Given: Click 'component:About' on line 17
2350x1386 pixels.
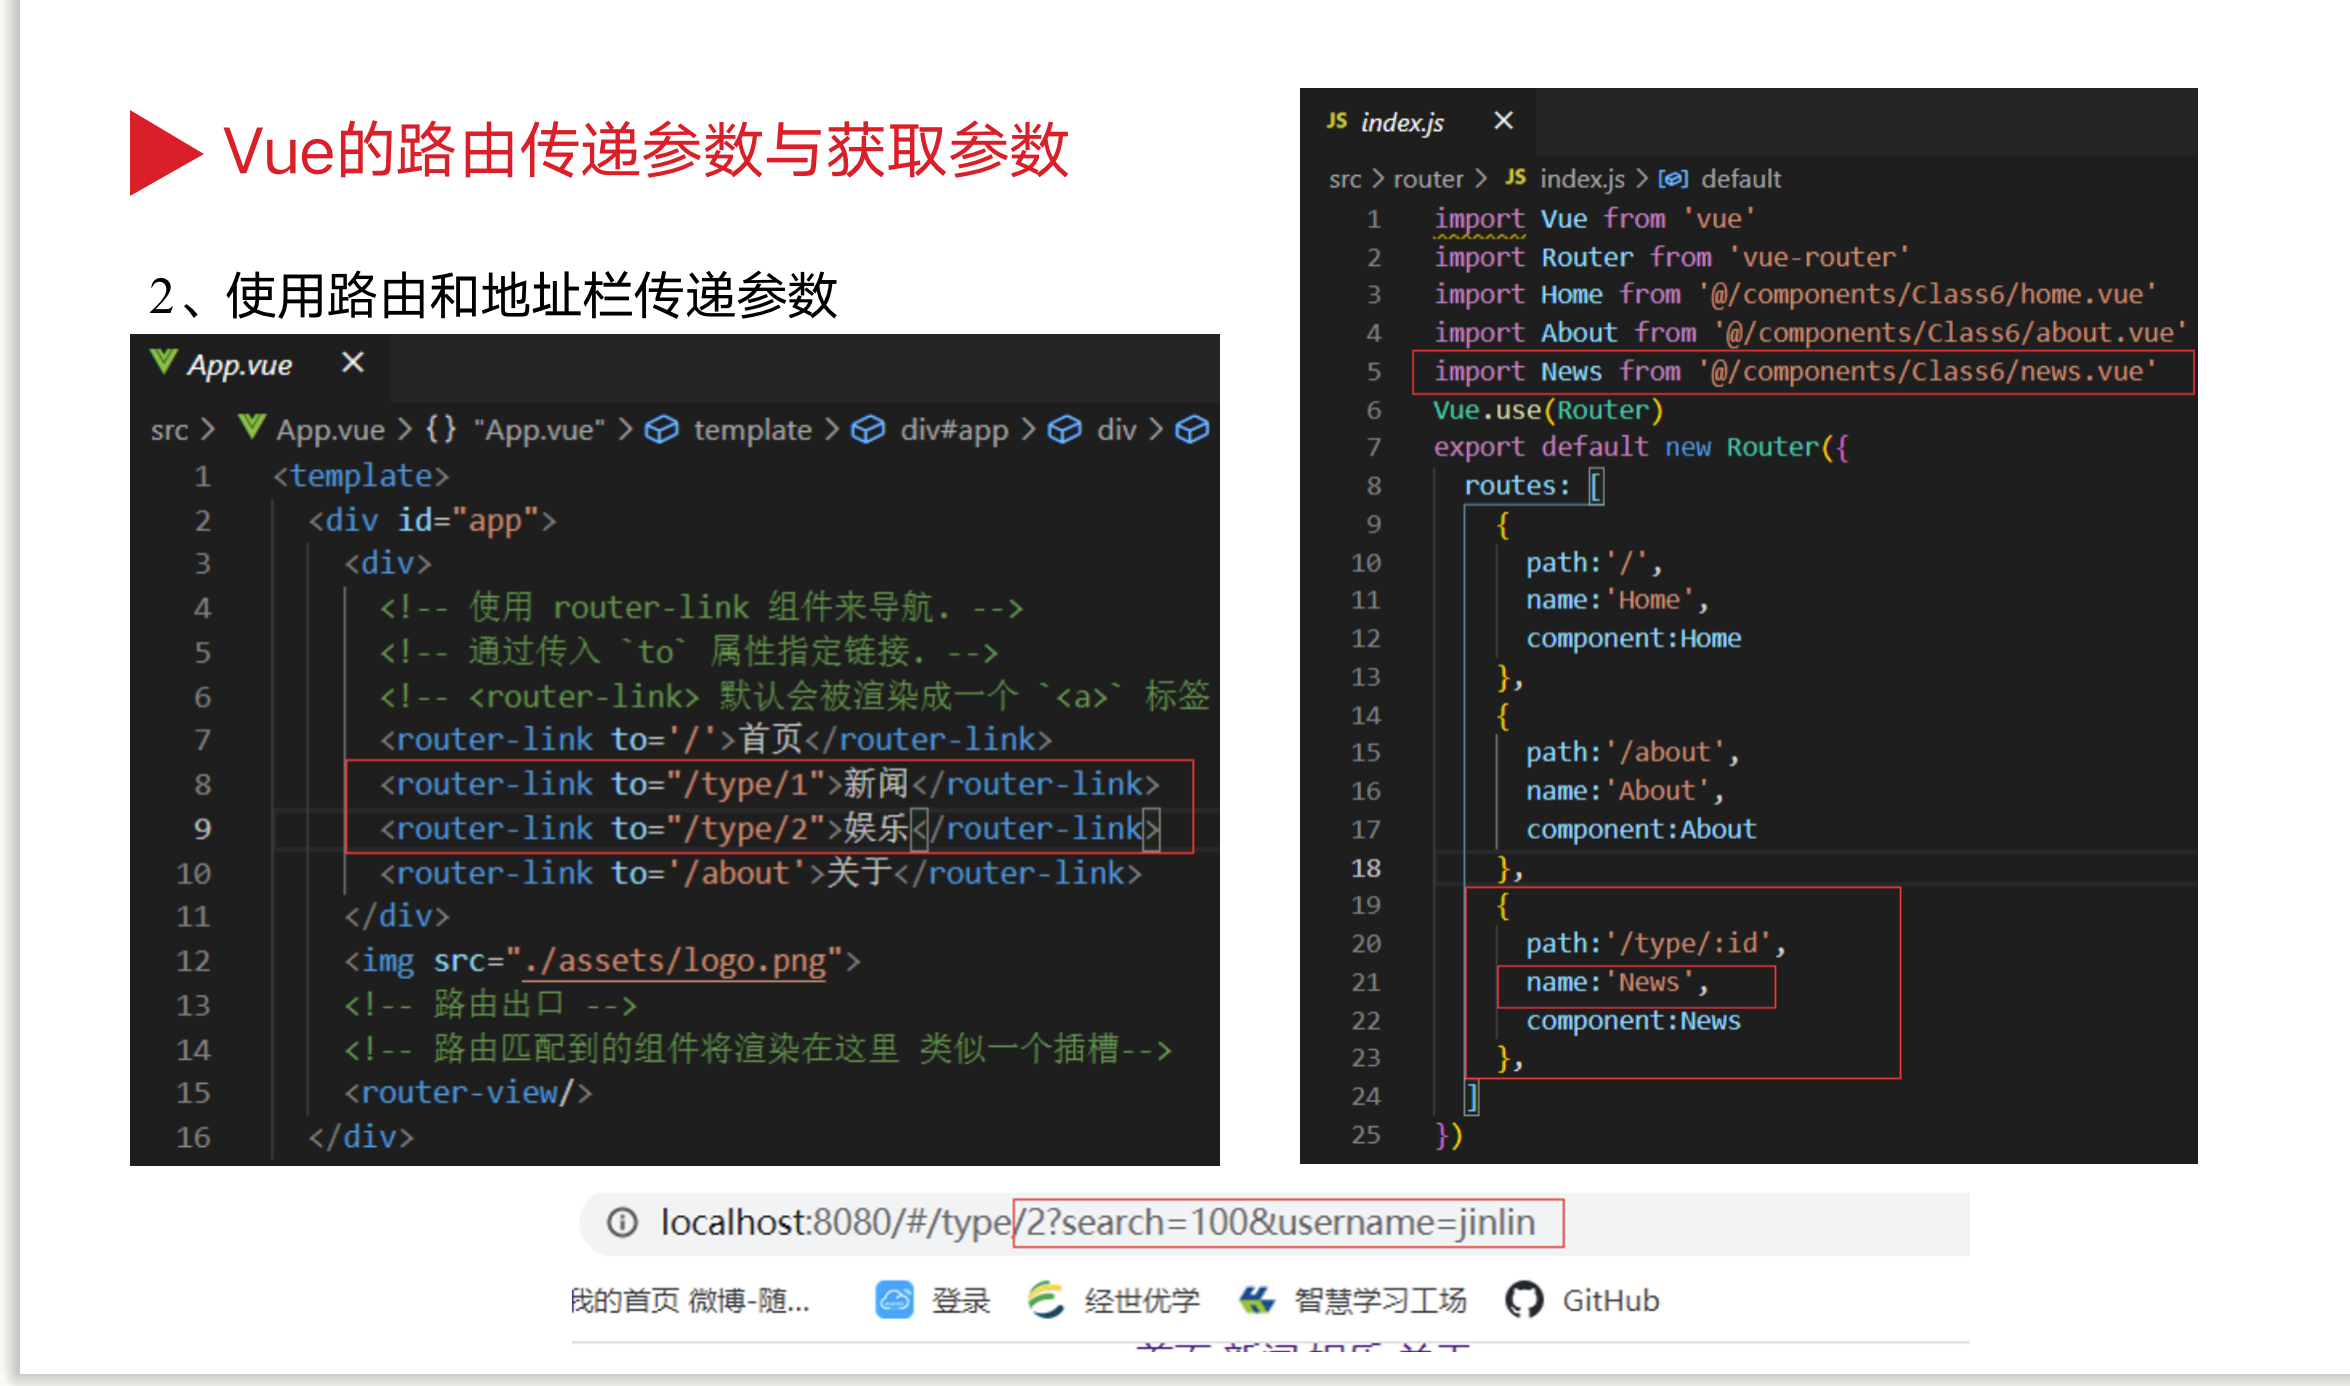Looking at the screenshot, I should (x=1641, y=829).
